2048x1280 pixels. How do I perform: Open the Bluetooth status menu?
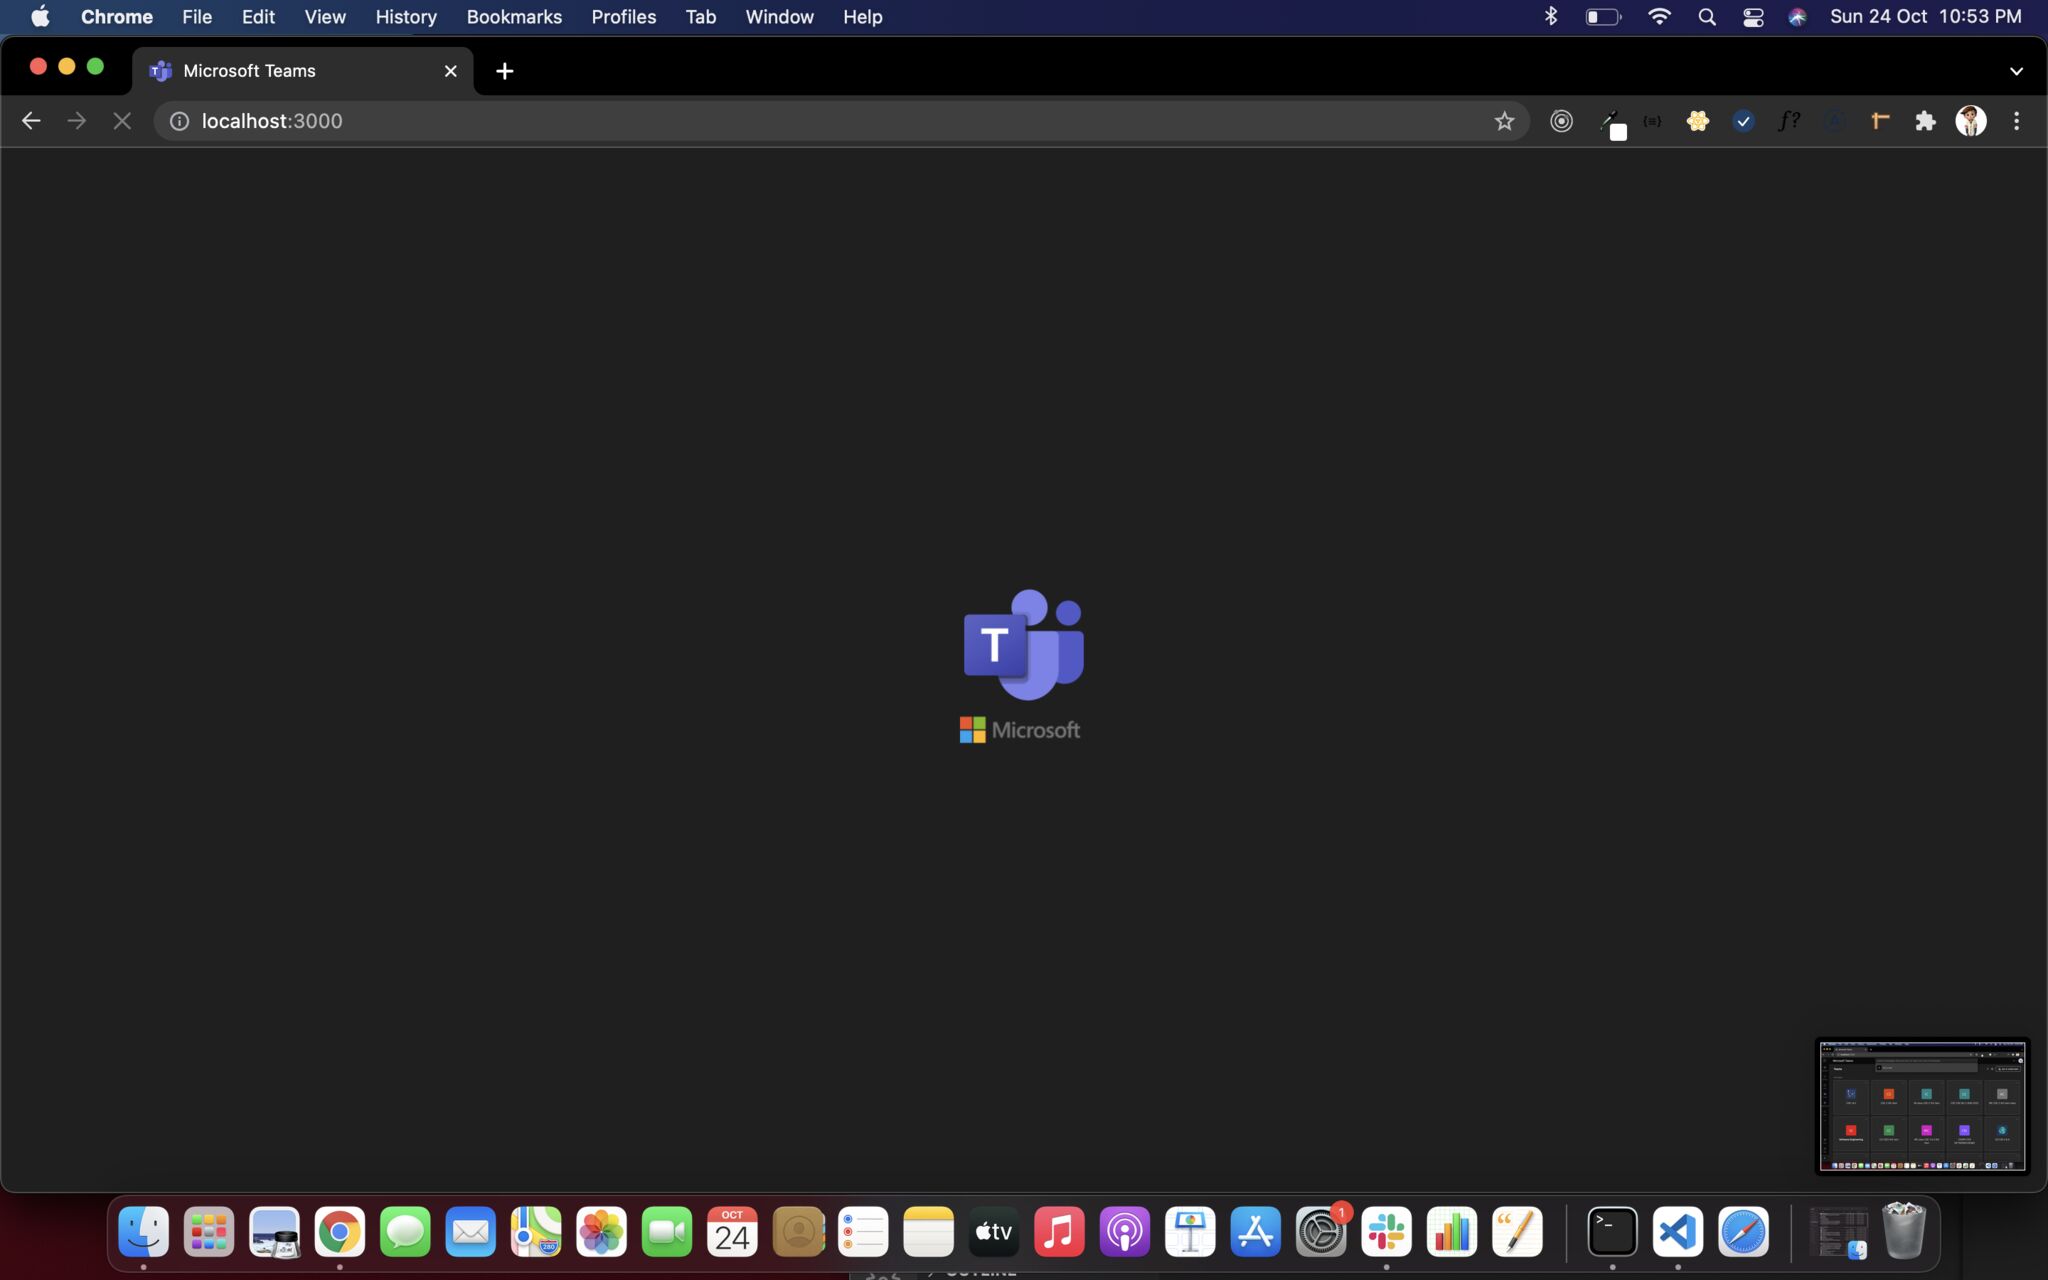(x=1551, y=17)
